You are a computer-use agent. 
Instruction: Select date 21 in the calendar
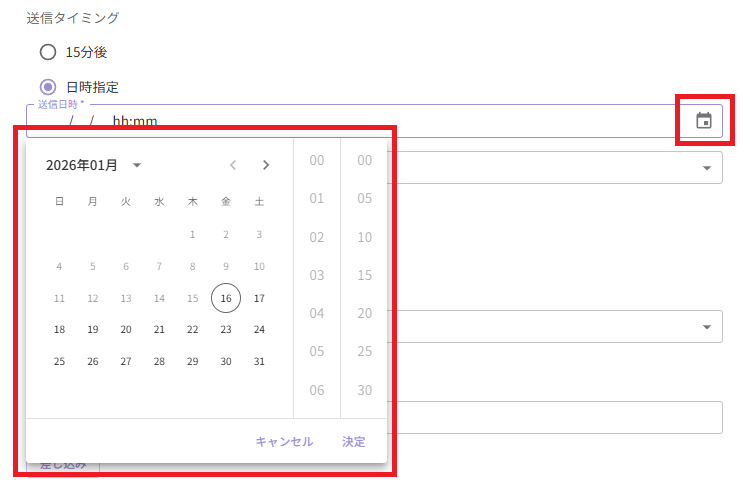[160, 329]
